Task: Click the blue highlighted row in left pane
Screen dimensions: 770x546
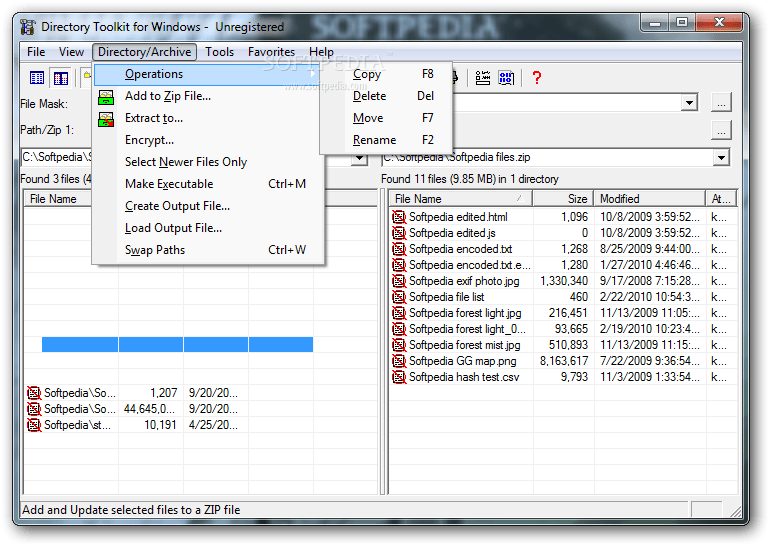Action: pyautogui.click(x=177, y=345)
